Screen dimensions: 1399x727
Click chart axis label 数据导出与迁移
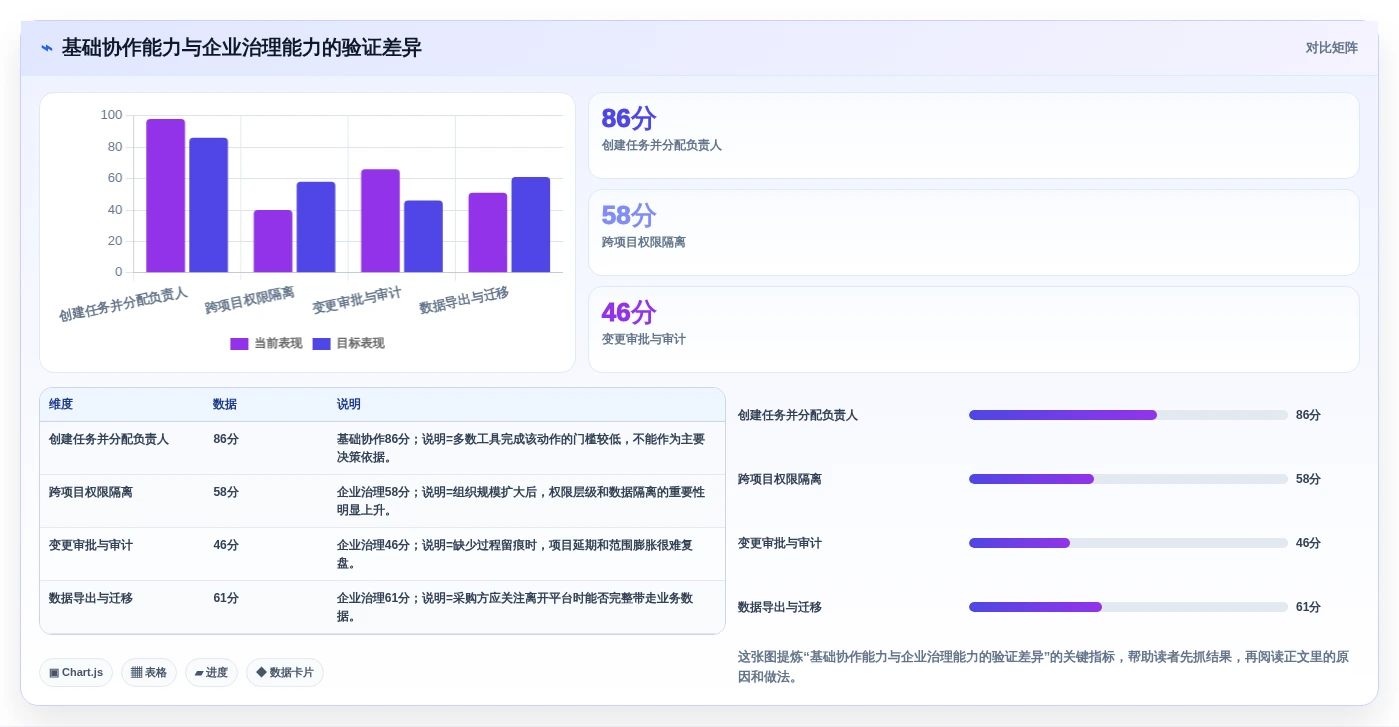[x=464, y=300]
